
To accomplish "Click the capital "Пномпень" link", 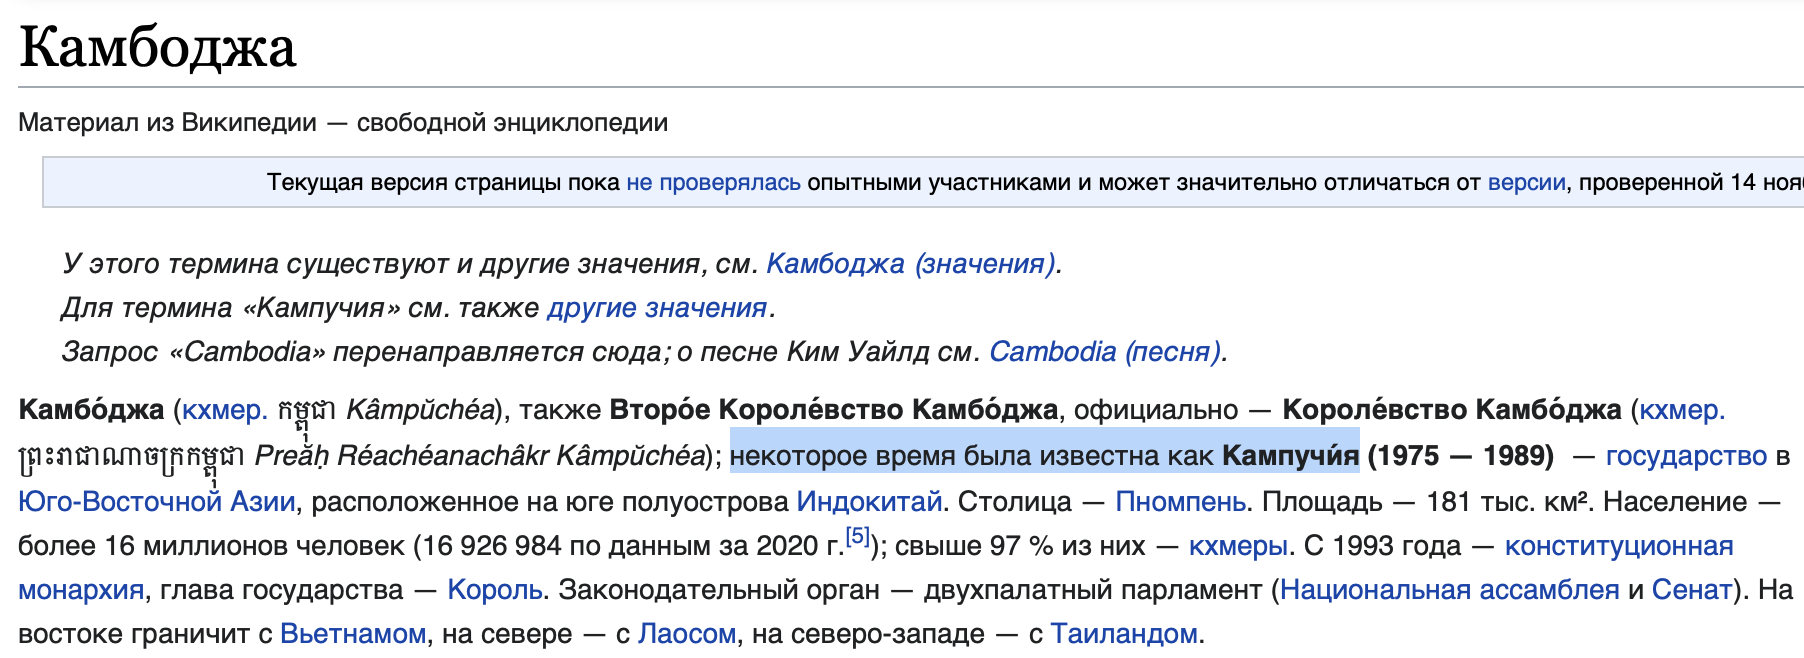I will point(1180,501).
